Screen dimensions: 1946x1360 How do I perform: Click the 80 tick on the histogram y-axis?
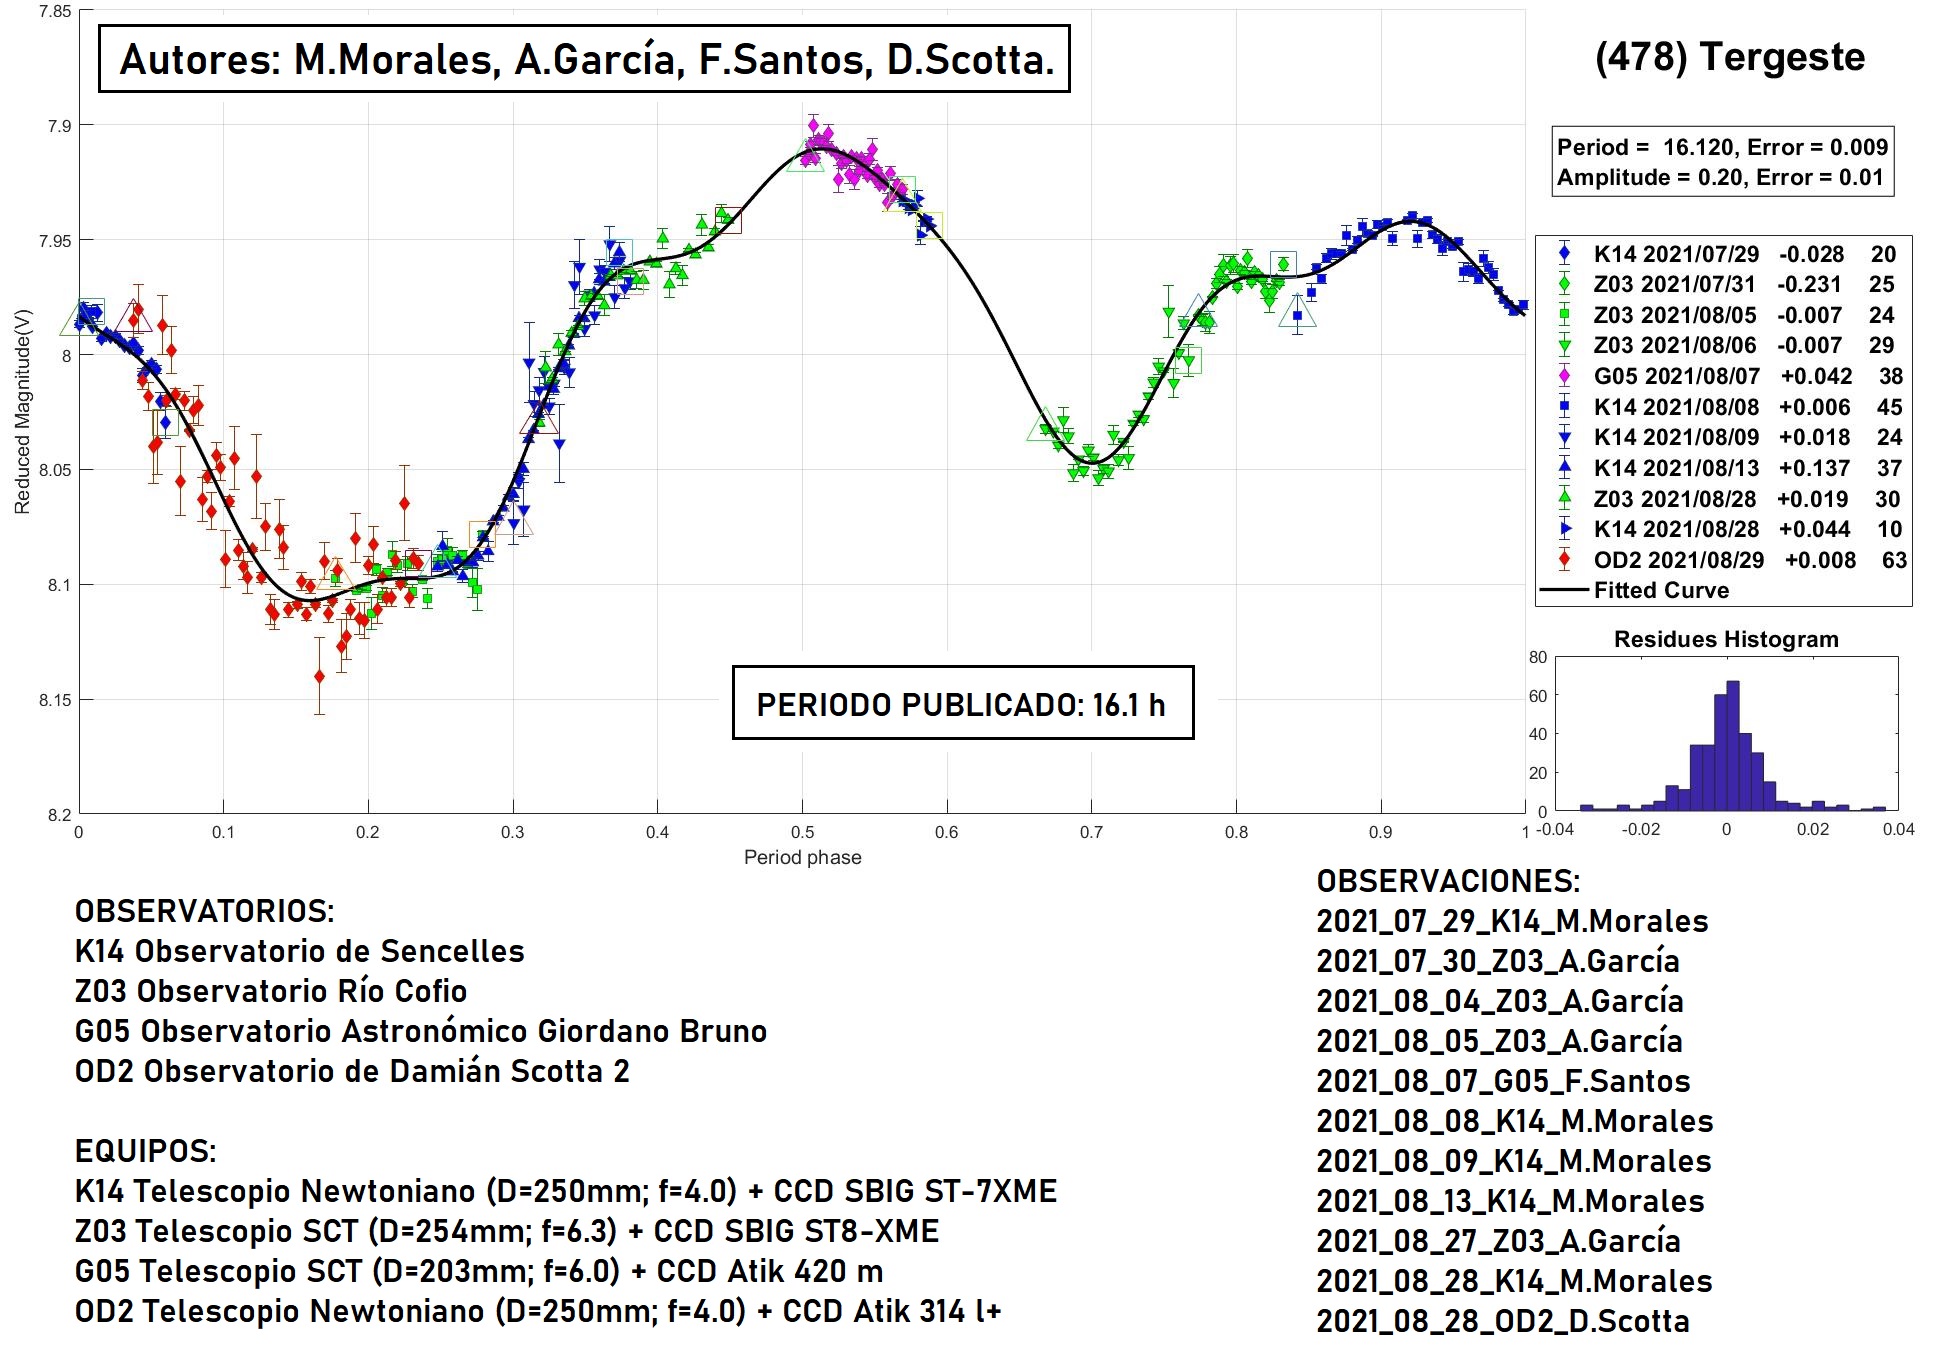pos(1538,657)
